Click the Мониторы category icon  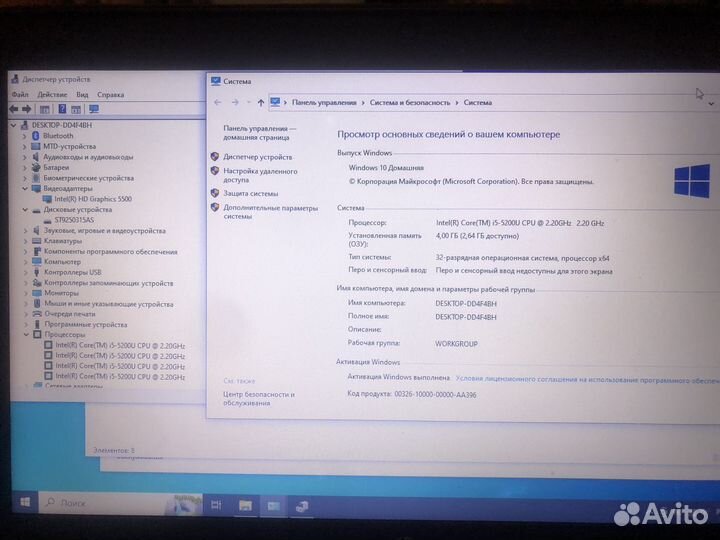[x=37, y=292]
